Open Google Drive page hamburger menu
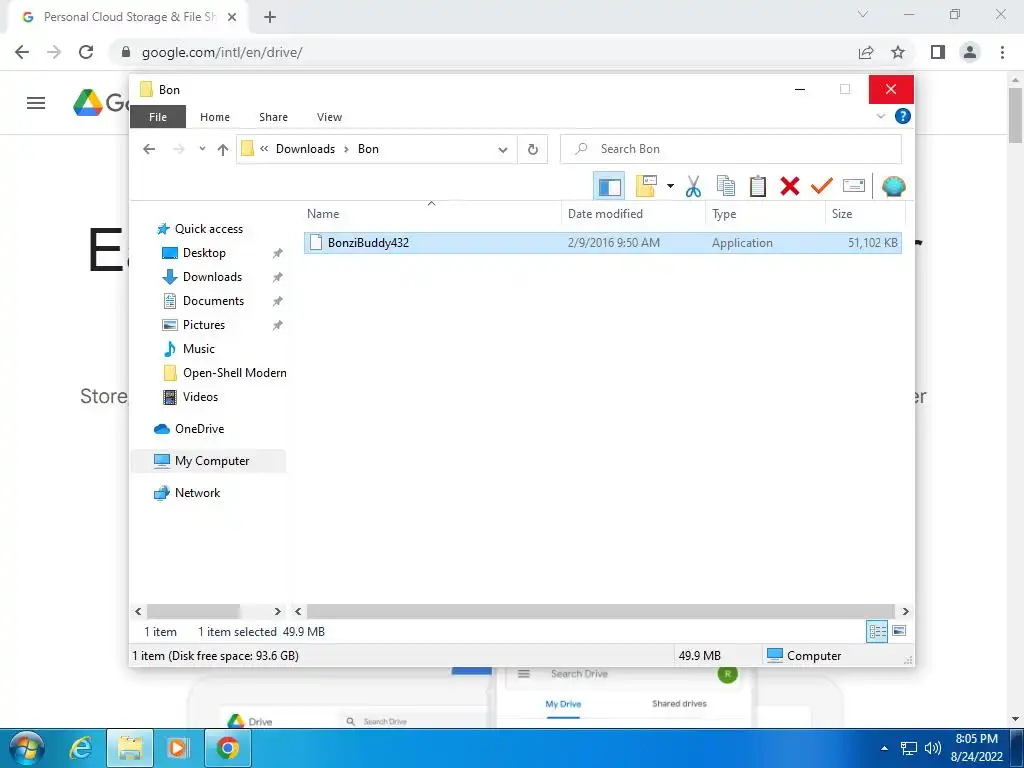Viewport: 1024px width, 768px height. [36, 103]
